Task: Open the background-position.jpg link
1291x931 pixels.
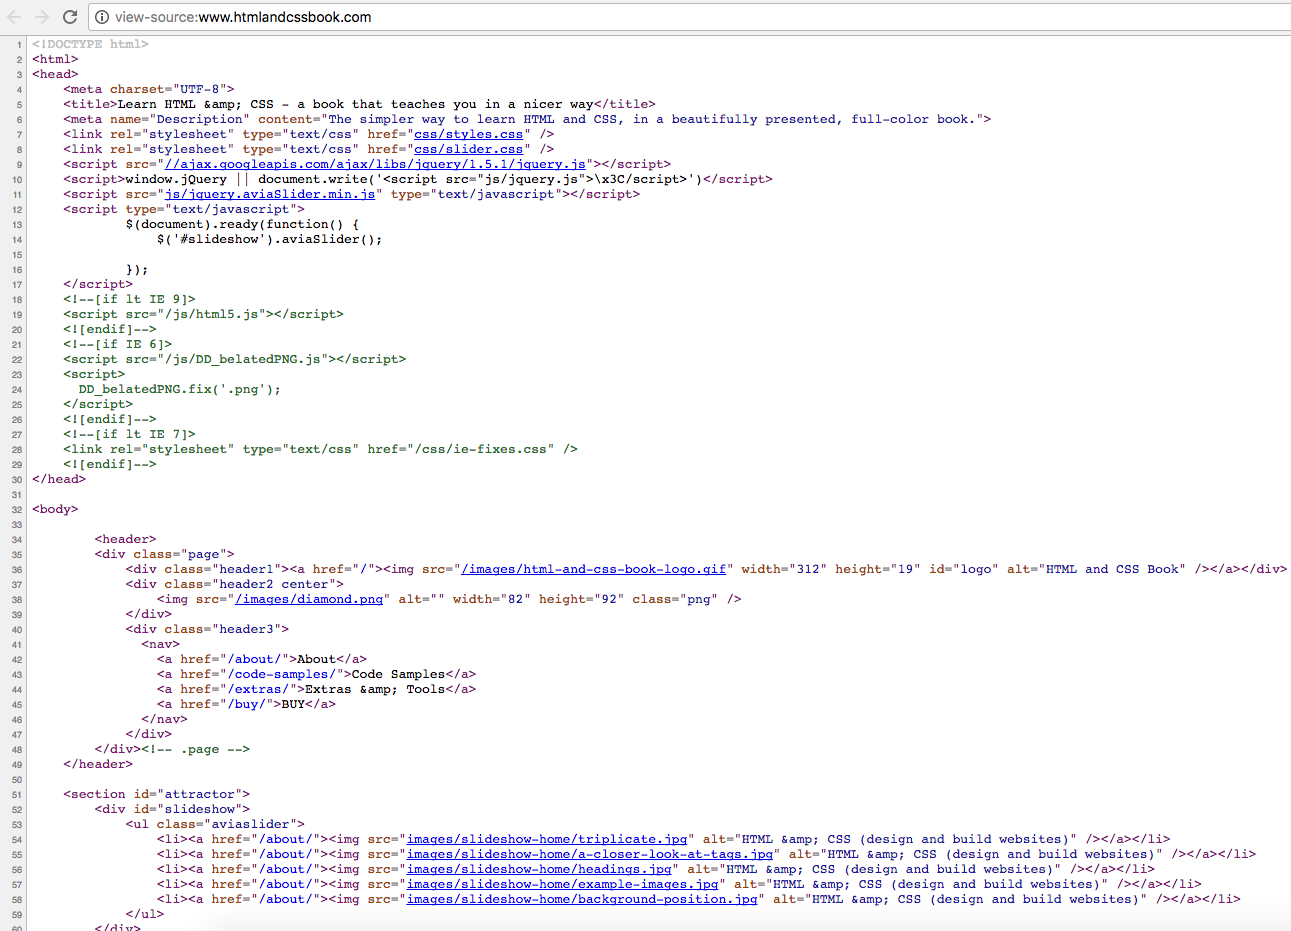Action: pyautogui.click(x=582, y=899)
